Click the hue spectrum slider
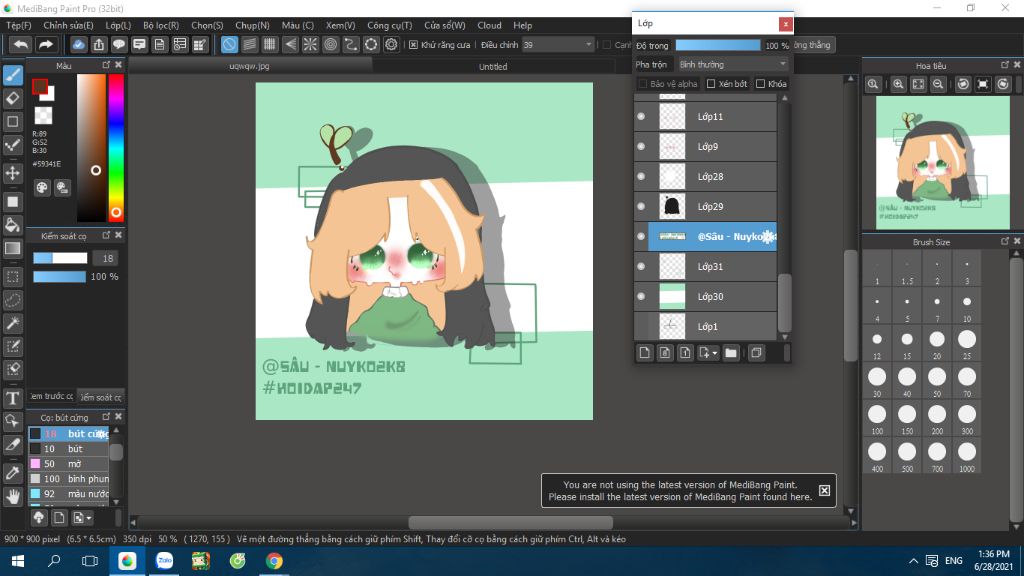The width and height of the screenshot is (1024, 576). tap(116, 148)
